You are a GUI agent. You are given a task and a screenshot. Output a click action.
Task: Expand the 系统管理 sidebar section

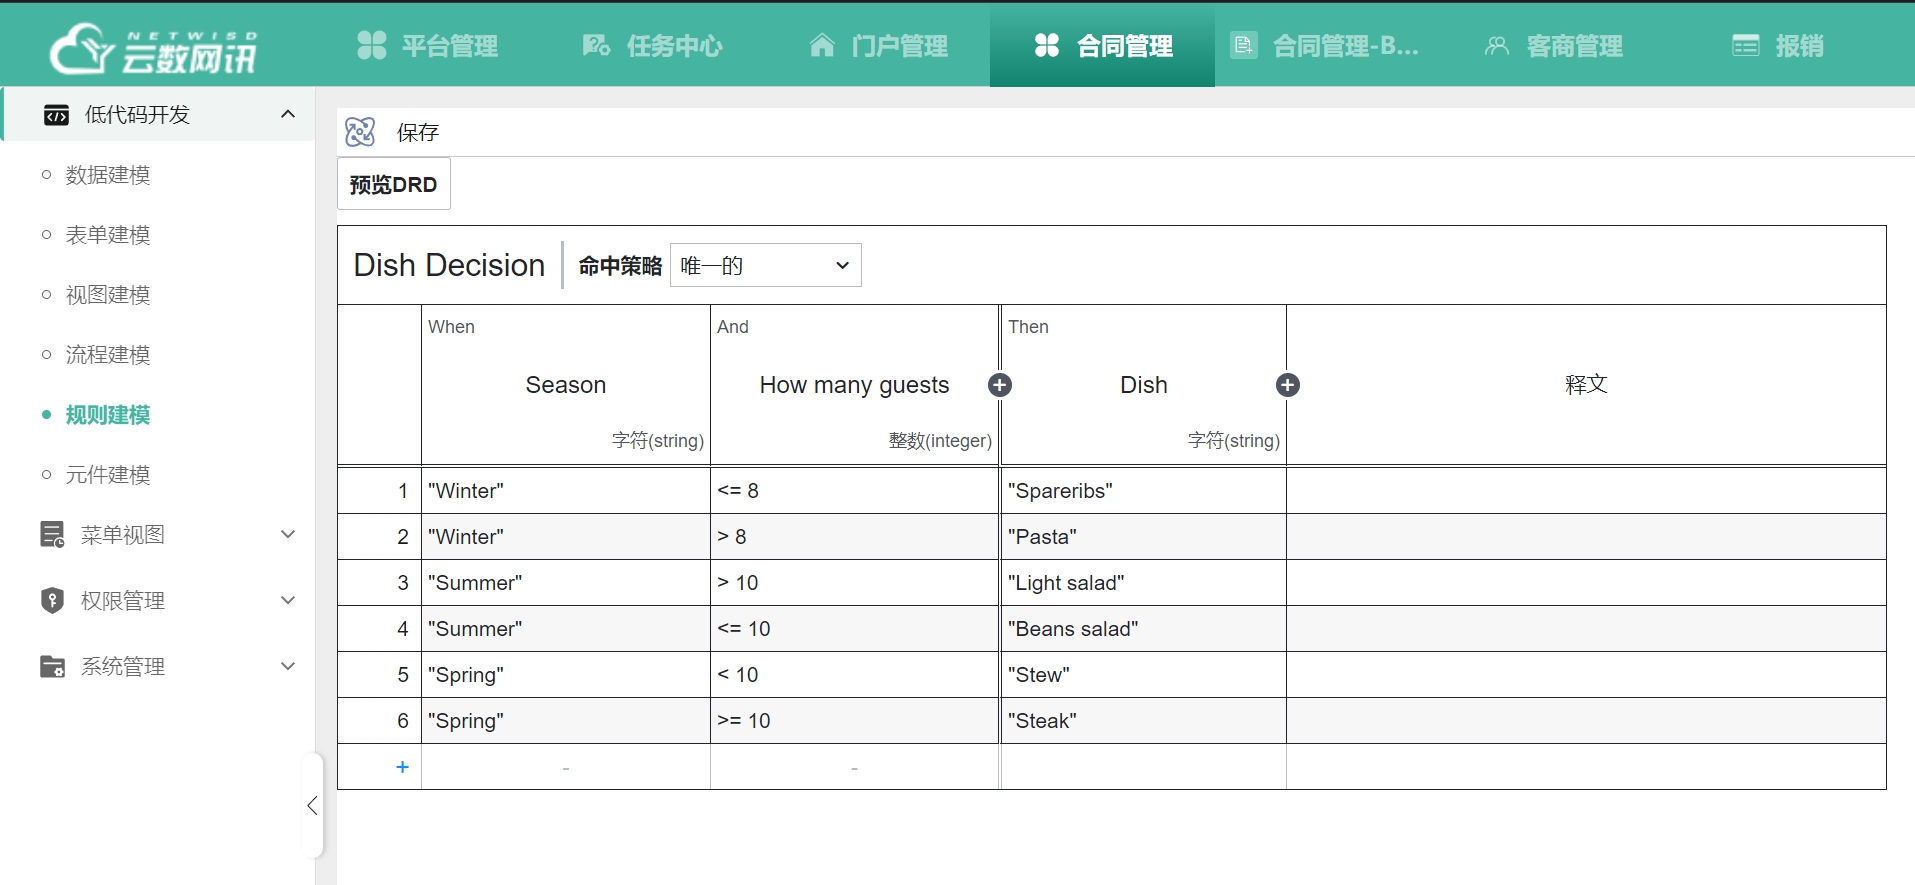pyautogui.click(x=288, y=666)
